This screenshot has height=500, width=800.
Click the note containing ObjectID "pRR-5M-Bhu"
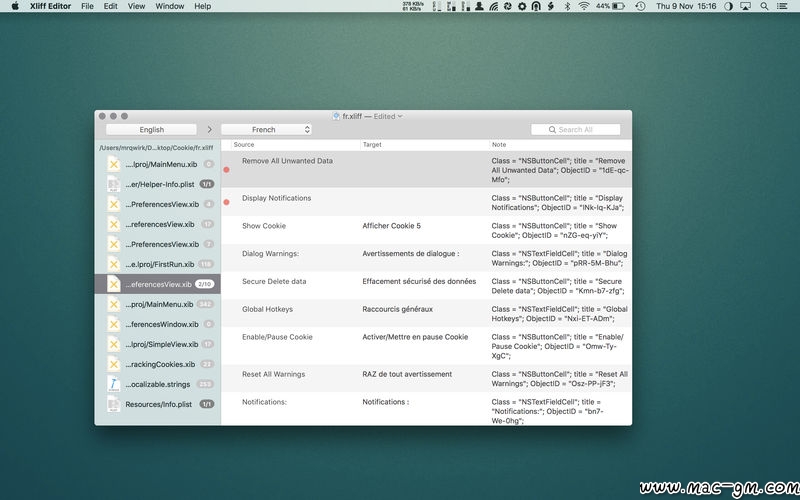[560, 258]
